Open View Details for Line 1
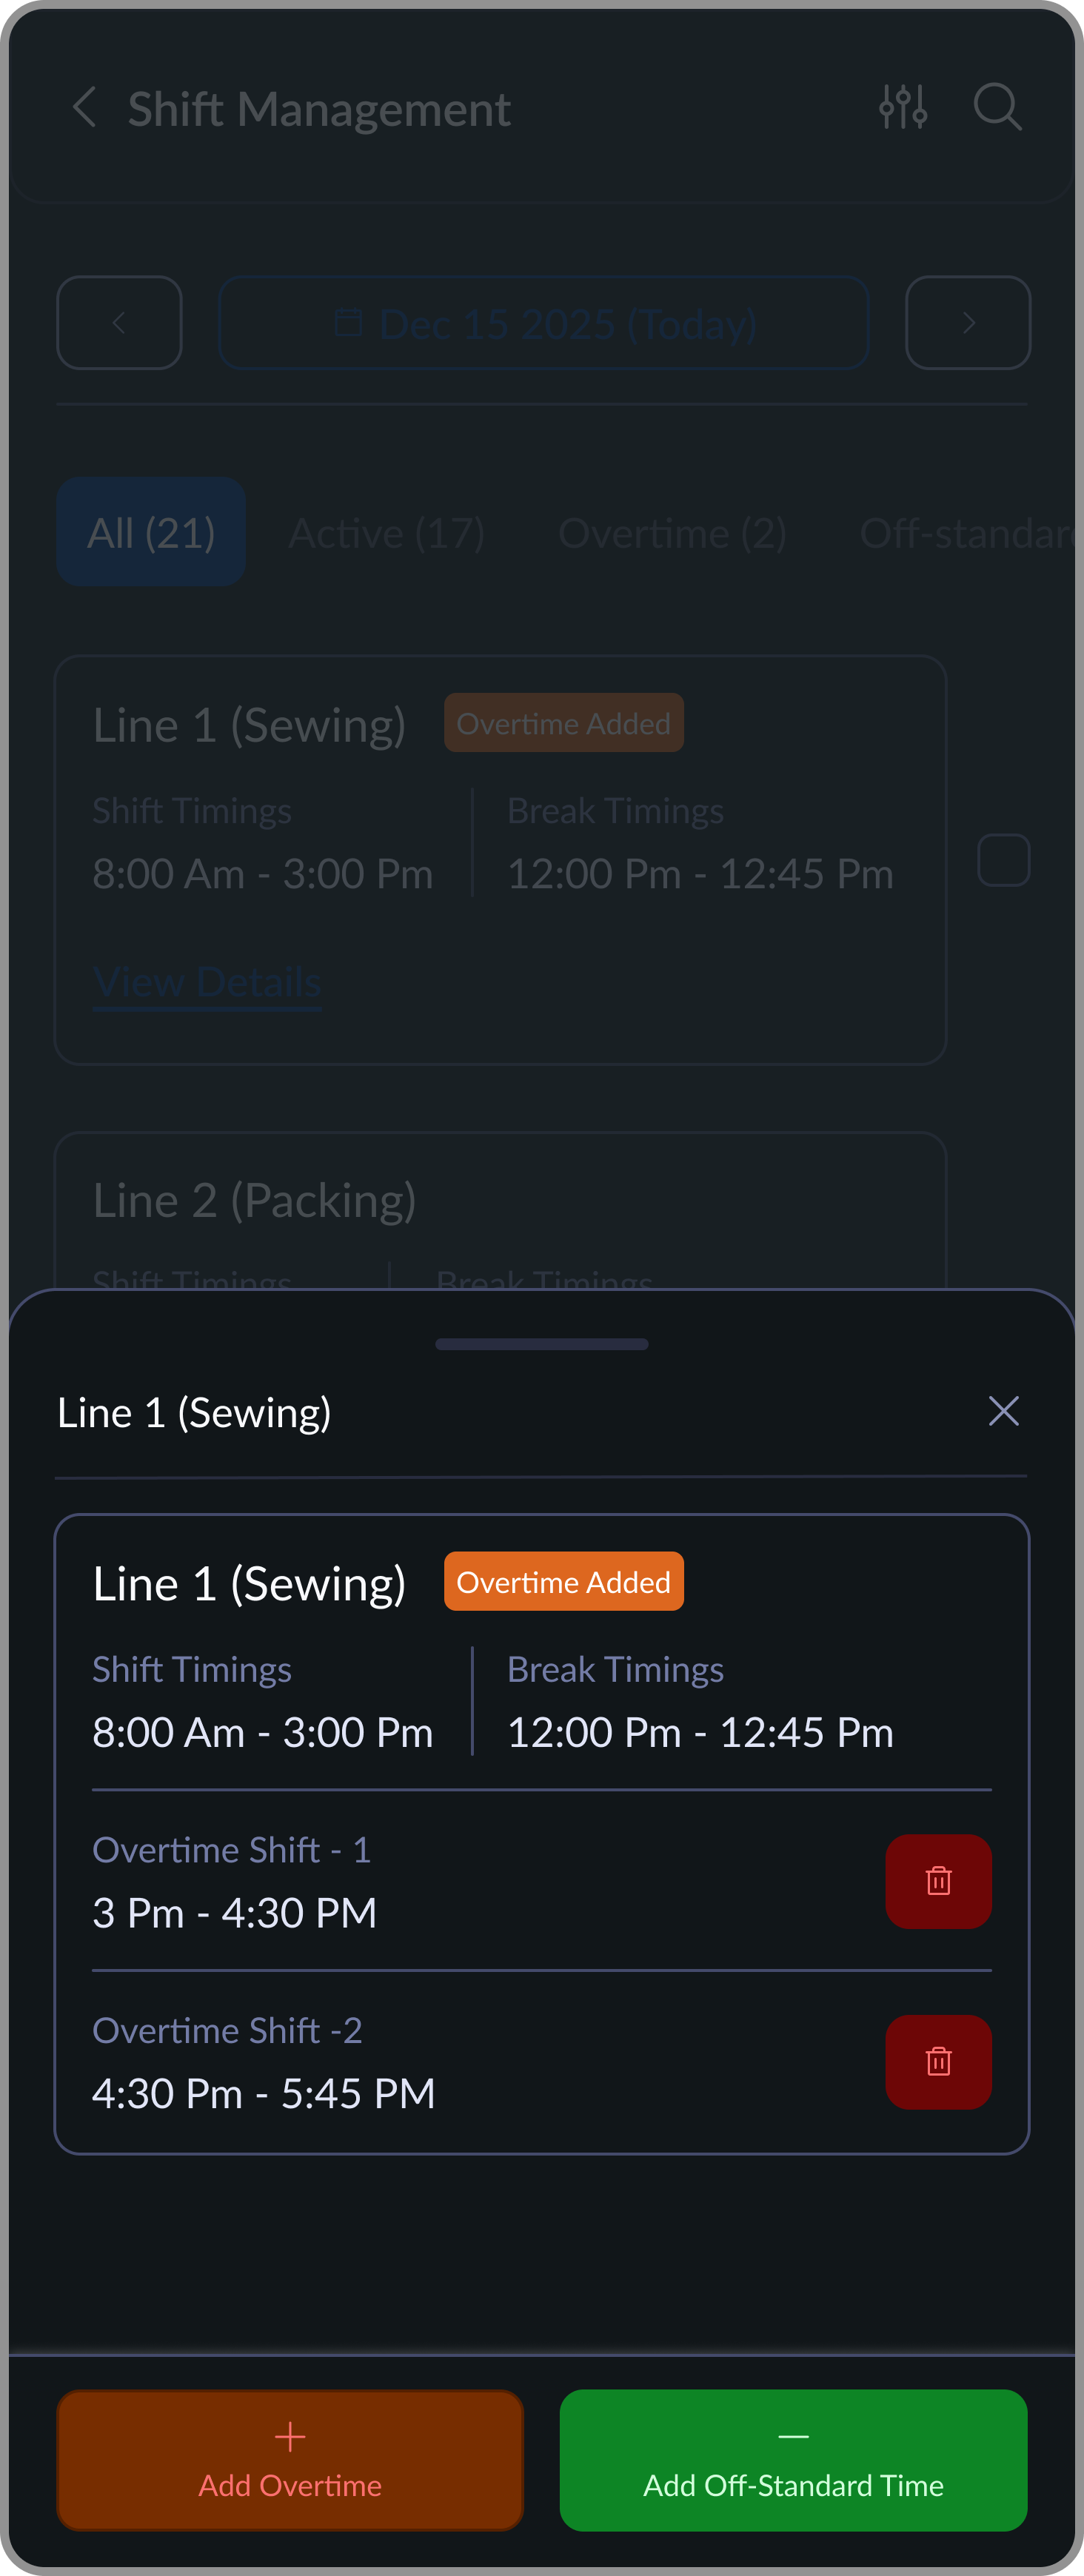 click(206, 981)
